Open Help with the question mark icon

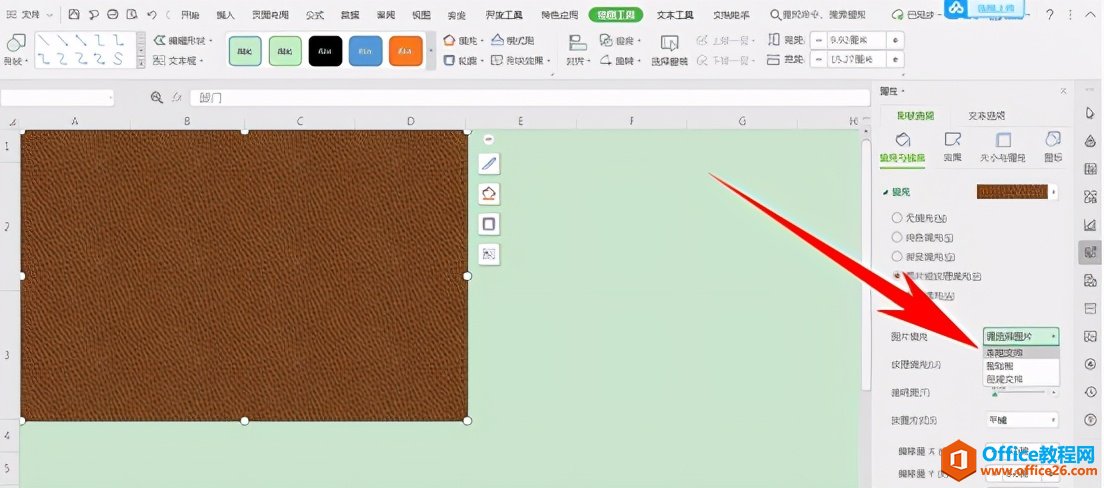[x=1050, y=15]
